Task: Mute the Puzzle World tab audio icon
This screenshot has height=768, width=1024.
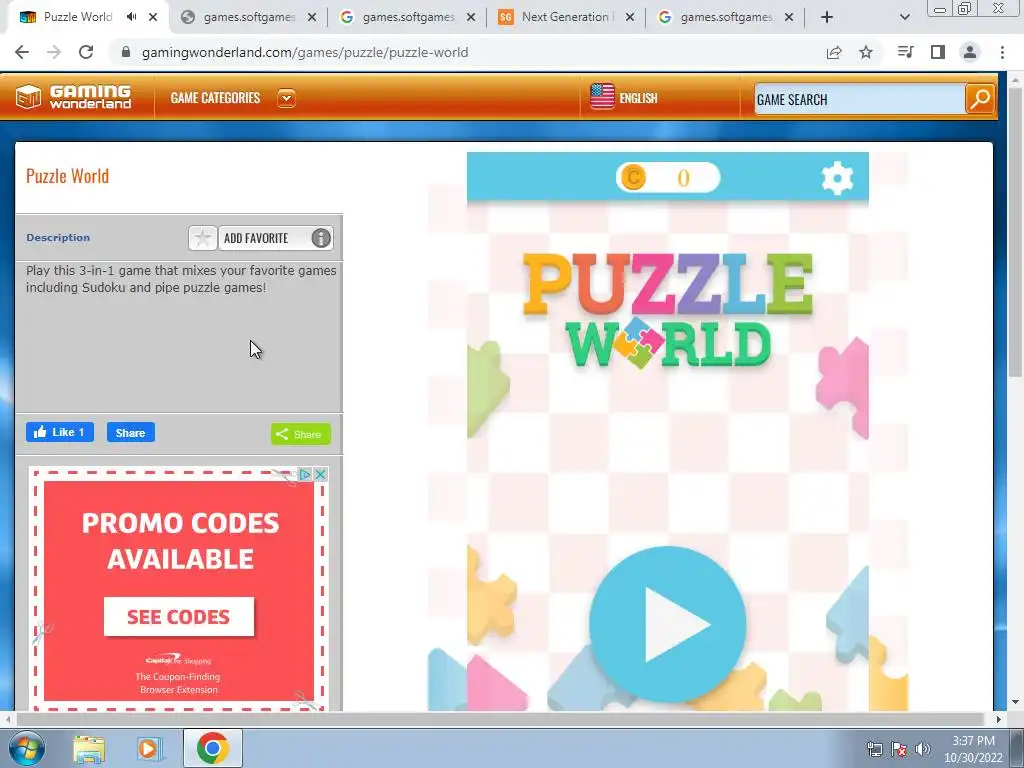Action: click(x=132, y=17)
